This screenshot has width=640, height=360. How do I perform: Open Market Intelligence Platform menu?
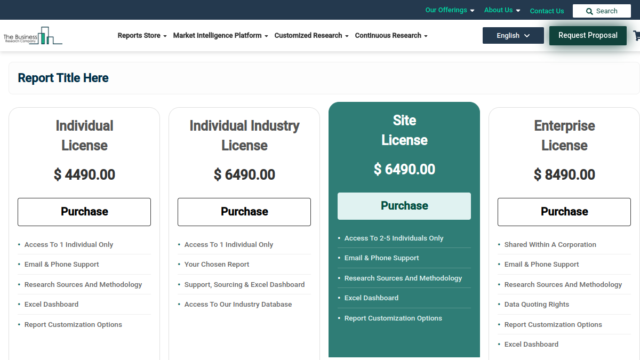pos(220,36)
